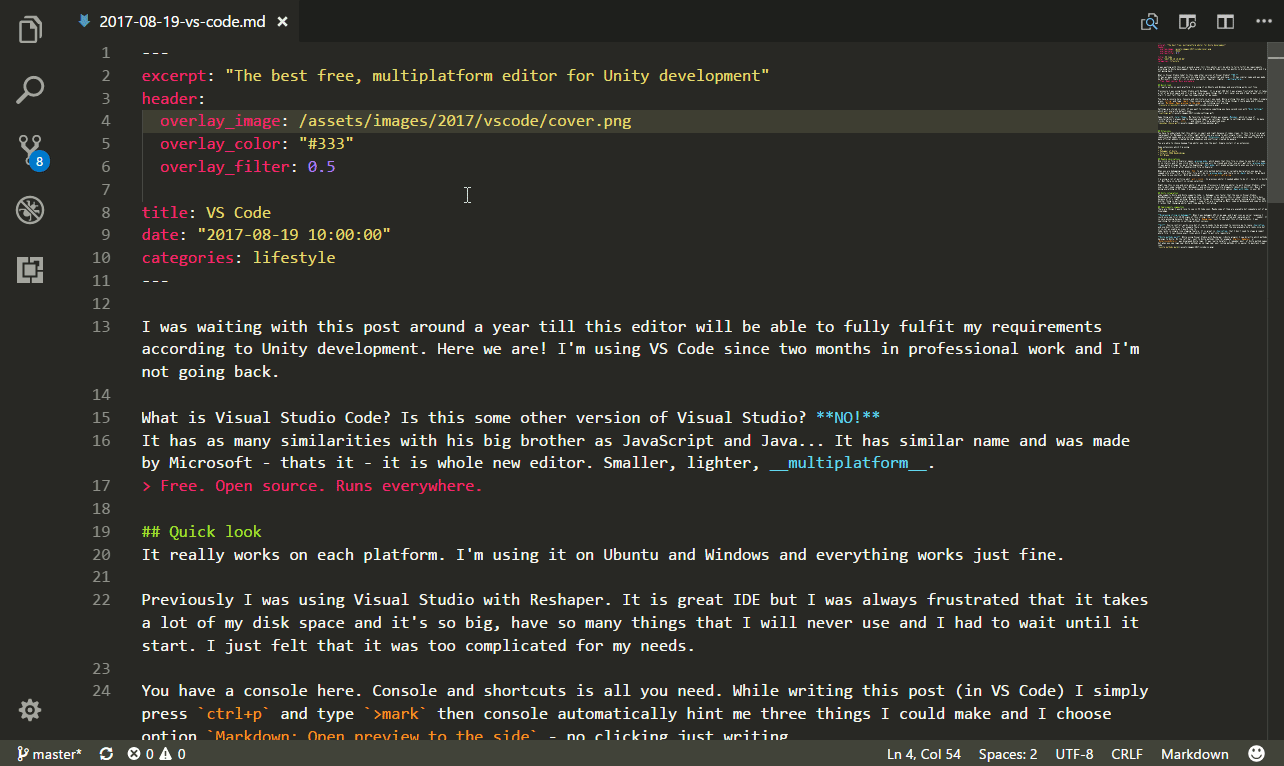This screenshot has width=1284, height=766.
Task: Click the sync changes icon in status bar
Action: [x=106, y=754]
